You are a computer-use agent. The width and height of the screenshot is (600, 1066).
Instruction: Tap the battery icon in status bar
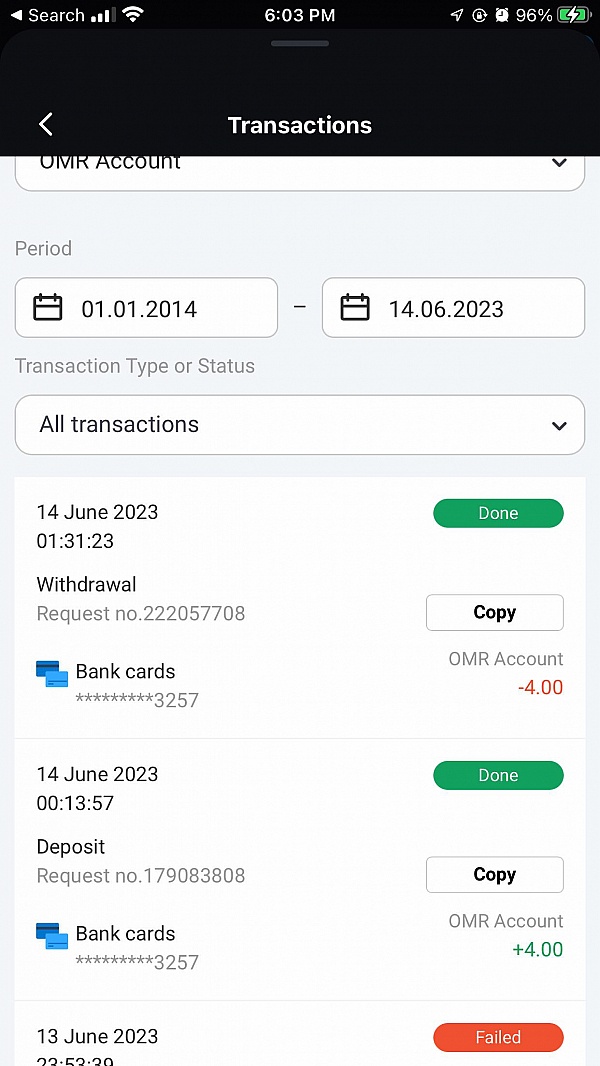[x=573, y=15]
